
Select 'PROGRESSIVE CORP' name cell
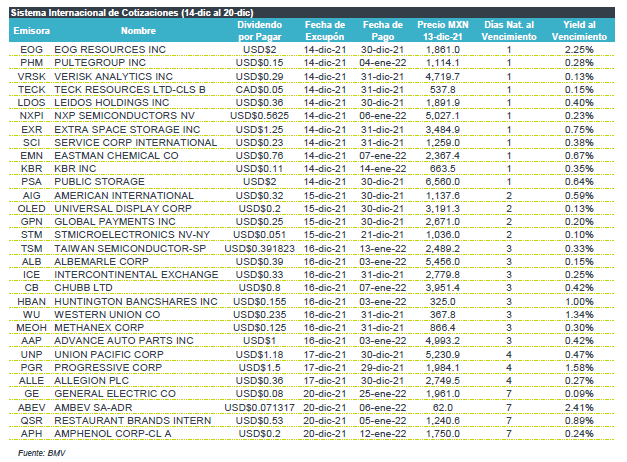108,368
